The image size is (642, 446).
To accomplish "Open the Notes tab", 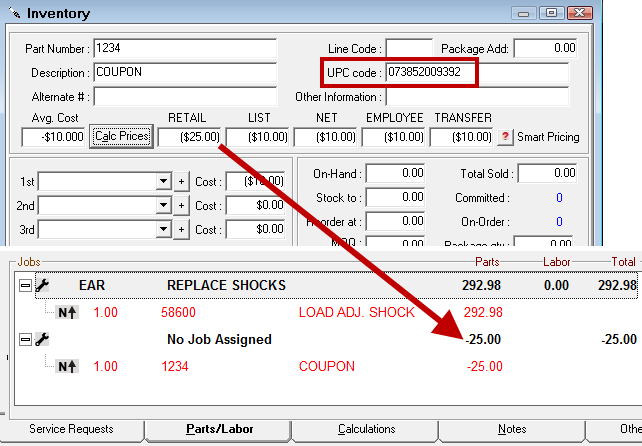I will [512, 429].
